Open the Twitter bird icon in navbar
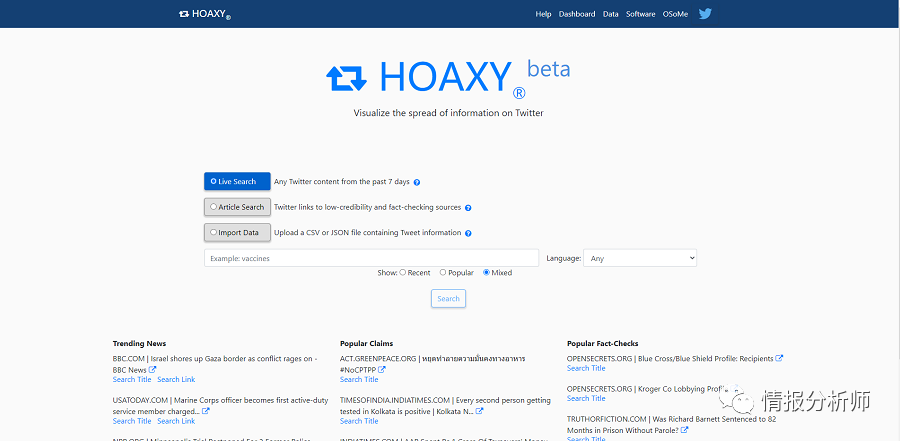The width and height of the screenshot is (900, 441). (705, 14)
